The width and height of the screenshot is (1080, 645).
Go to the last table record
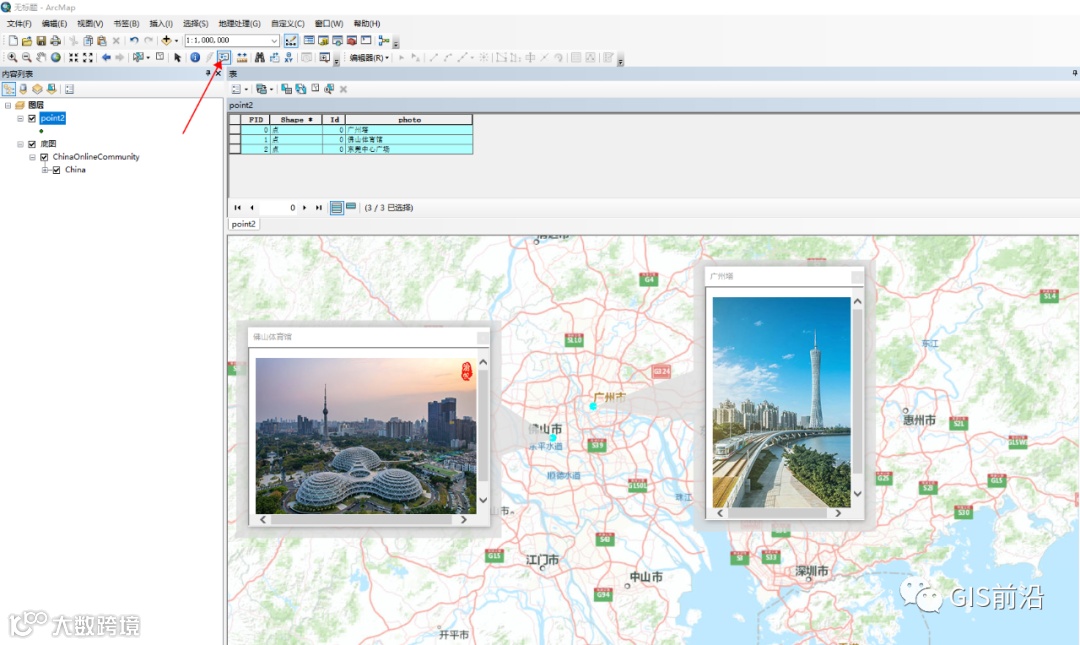pyautogui.click(x=319, y=208)
